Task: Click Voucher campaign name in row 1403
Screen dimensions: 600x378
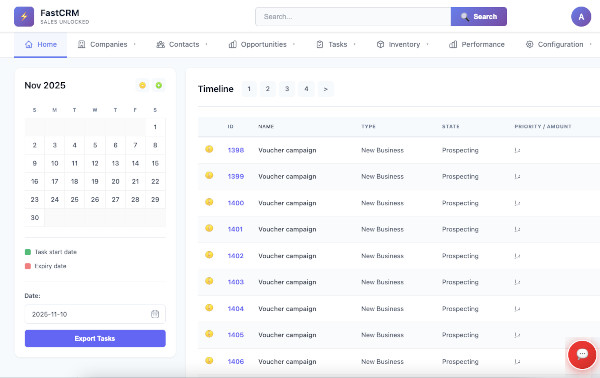Action: click(287, 282)
